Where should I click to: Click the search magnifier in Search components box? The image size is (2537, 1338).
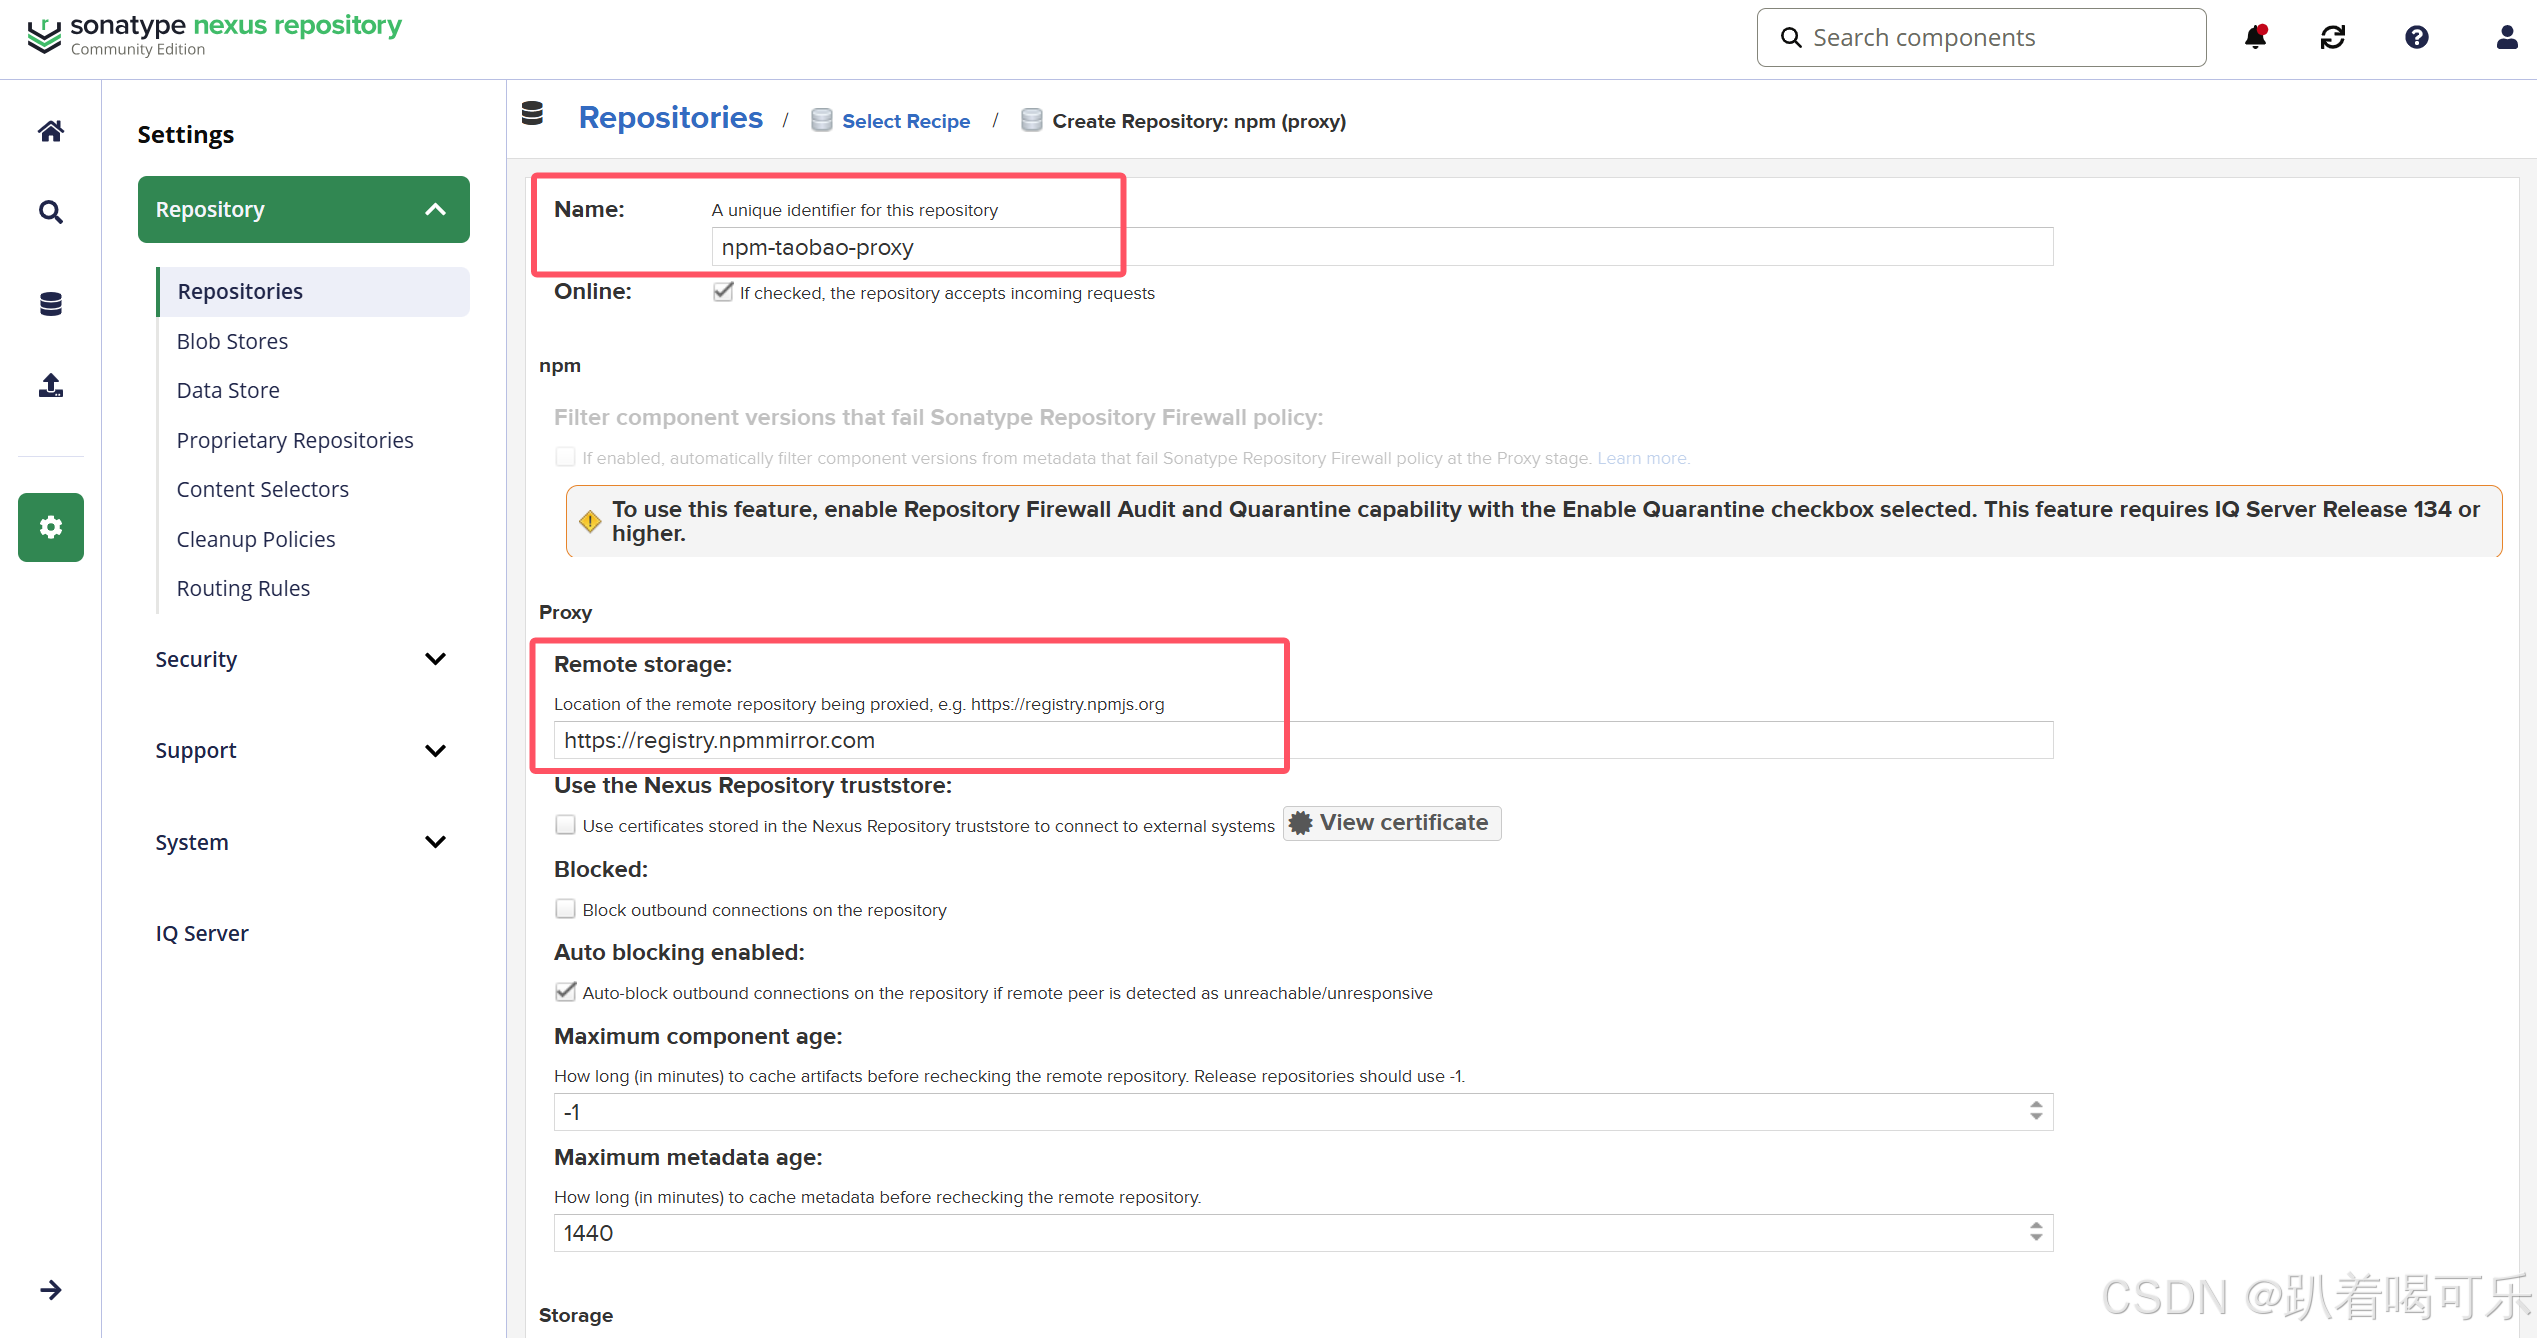pyautogui.click(x=1791, y=38)
